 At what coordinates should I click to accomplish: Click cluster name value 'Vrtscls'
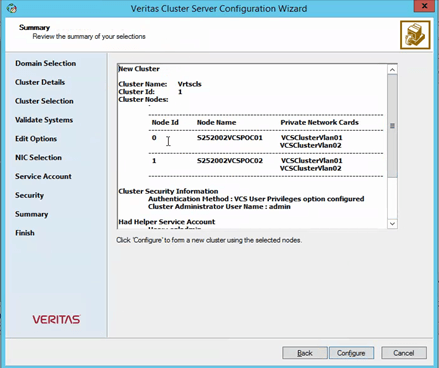pos(189,84)
